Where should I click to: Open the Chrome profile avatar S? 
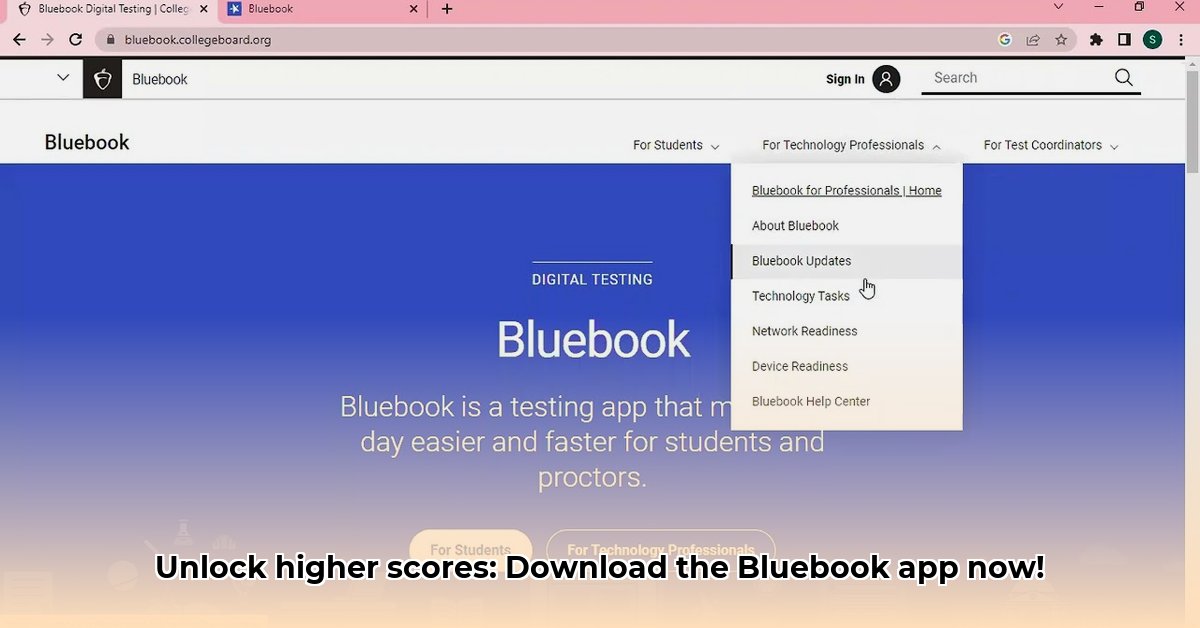pos(1153,40)
